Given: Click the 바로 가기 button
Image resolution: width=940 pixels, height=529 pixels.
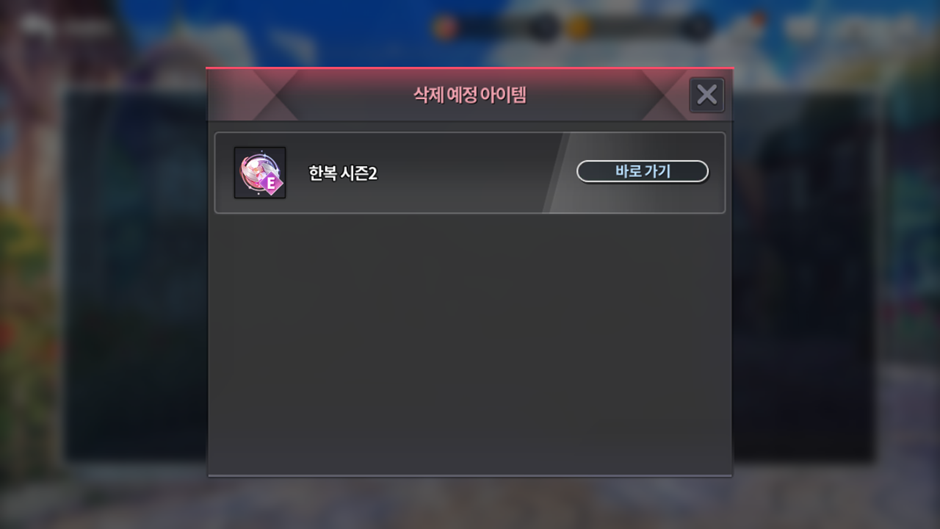Looking at the screenshot, I should pyautogui.click(x=642, y=171).
